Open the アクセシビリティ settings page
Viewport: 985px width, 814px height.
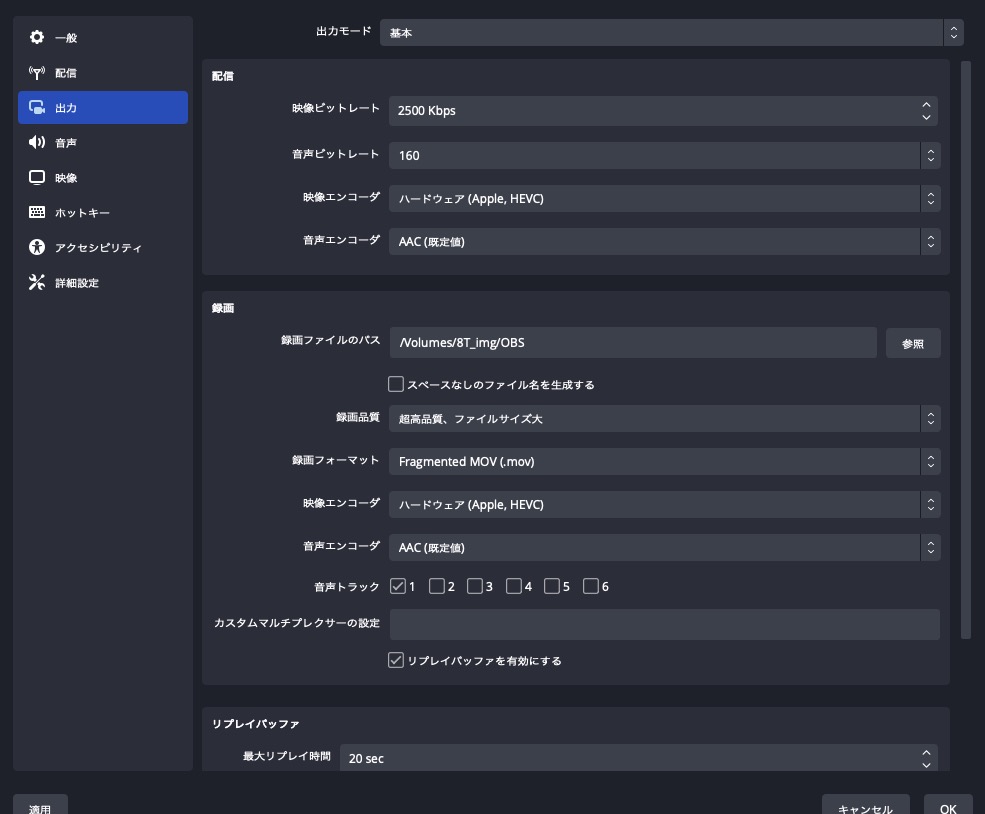click(x=103, y=247)
